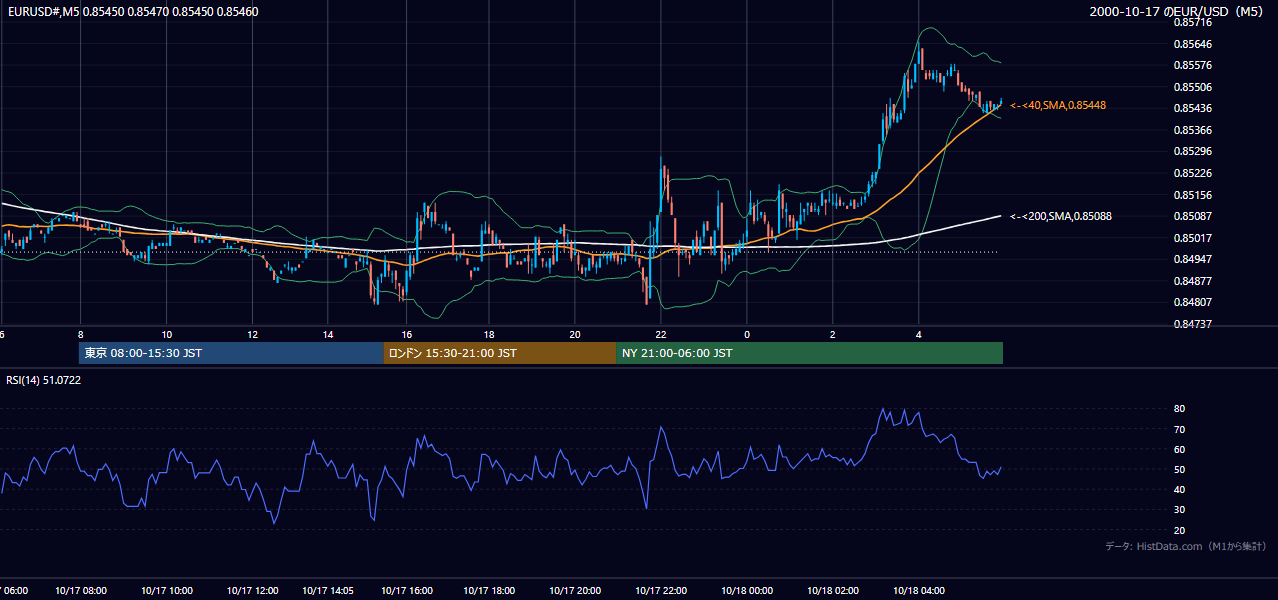1278x600 pixels.
Task: Click price axis value 0.85226
Action: [x=1192, y=173]
